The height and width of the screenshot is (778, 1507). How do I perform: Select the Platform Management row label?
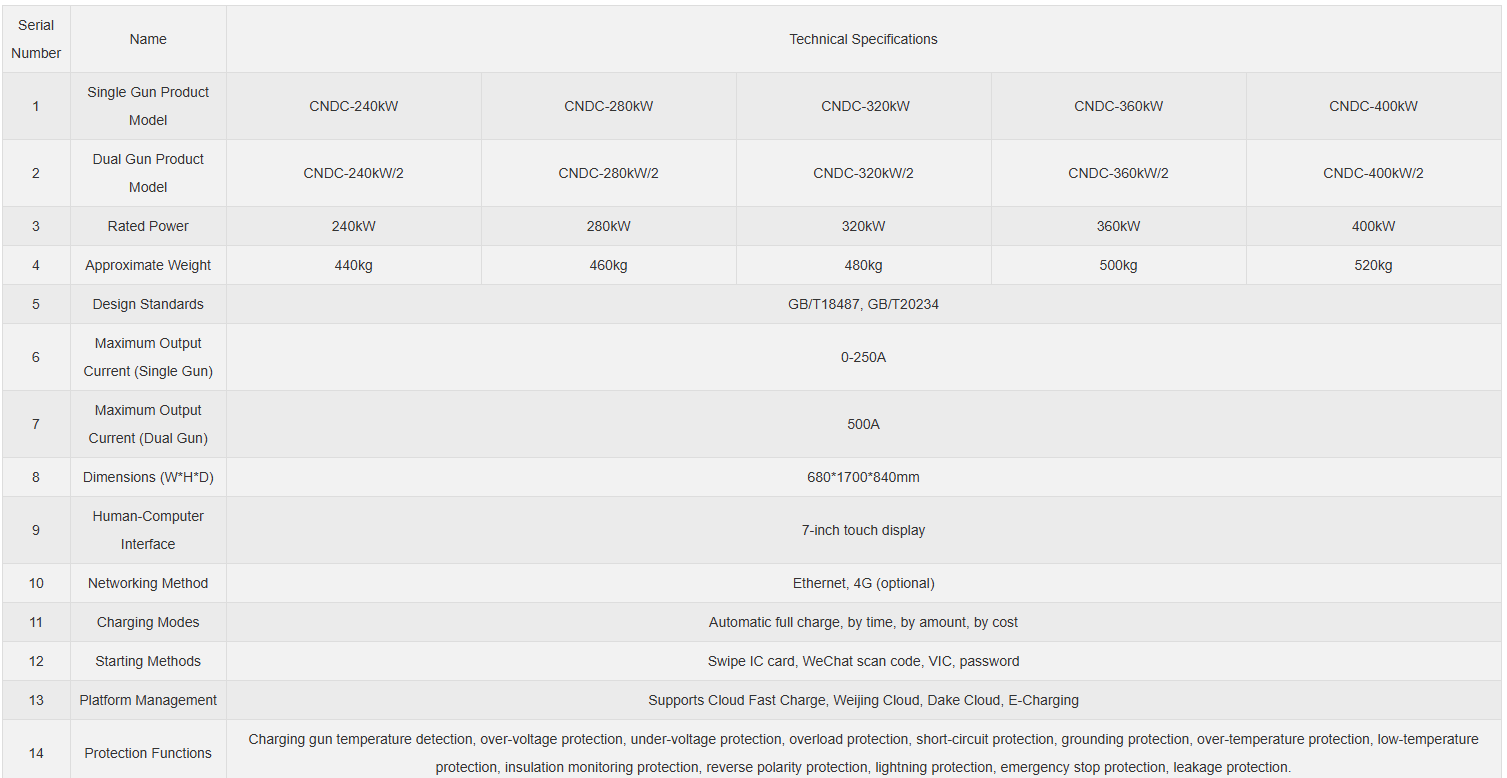pyautogui.click(x=148, y=700)
